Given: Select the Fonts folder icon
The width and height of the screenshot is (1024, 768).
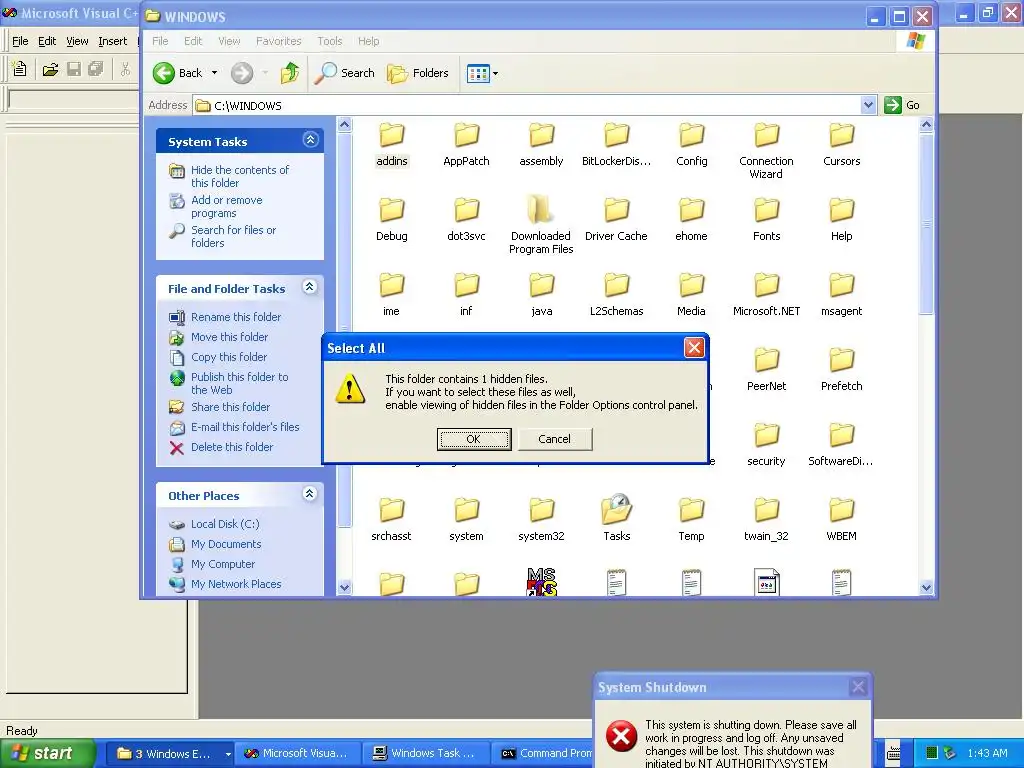Looking at the screenshot, I should [767, 210].
